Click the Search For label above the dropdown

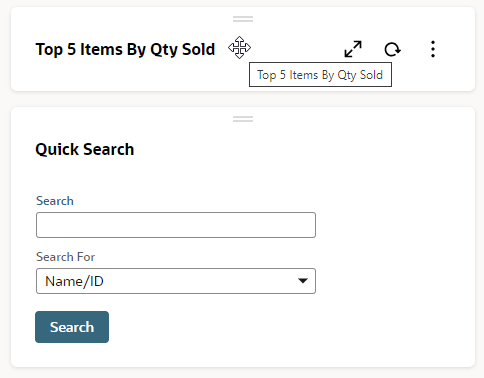[65, 257]
